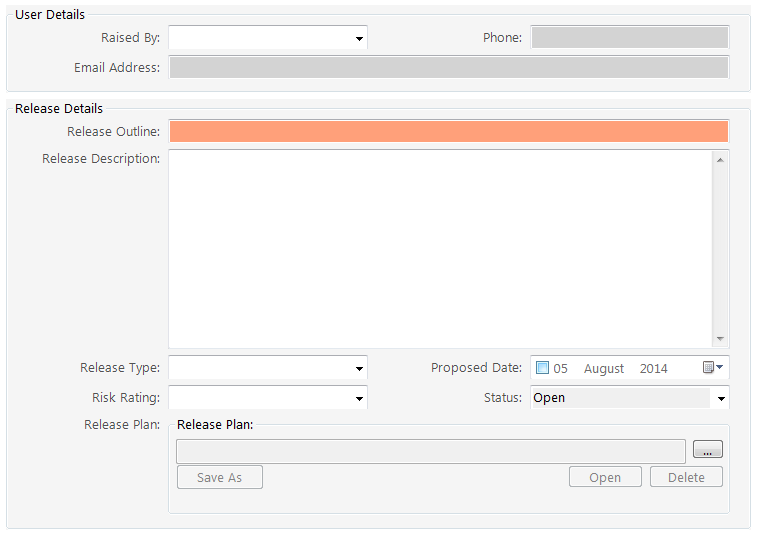The image size is (758, 536).
Task: Toggle the Proposed Date checkbox
Action: point(542,368)
